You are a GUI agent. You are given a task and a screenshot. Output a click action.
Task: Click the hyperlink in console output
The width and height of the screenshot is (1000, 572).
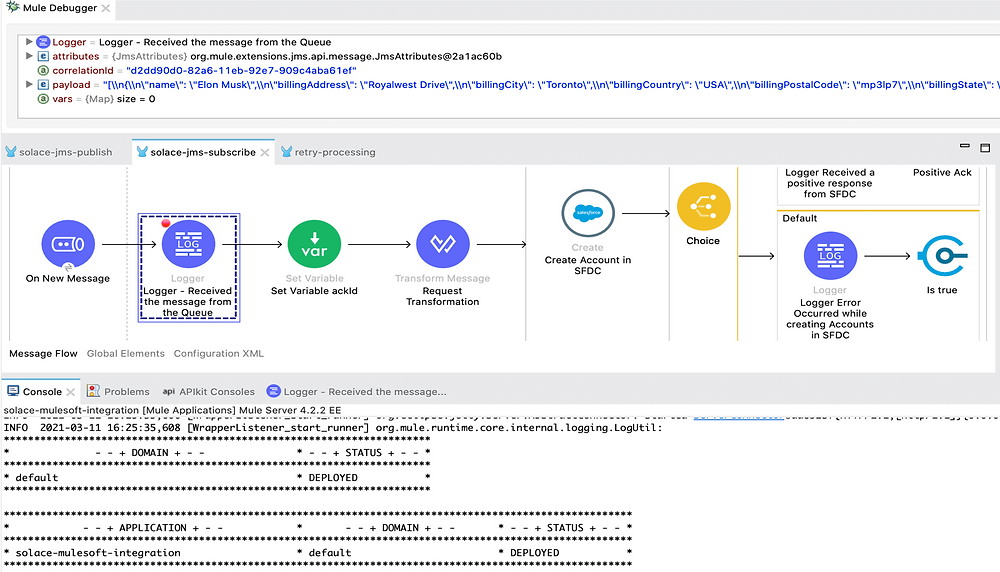739,416
